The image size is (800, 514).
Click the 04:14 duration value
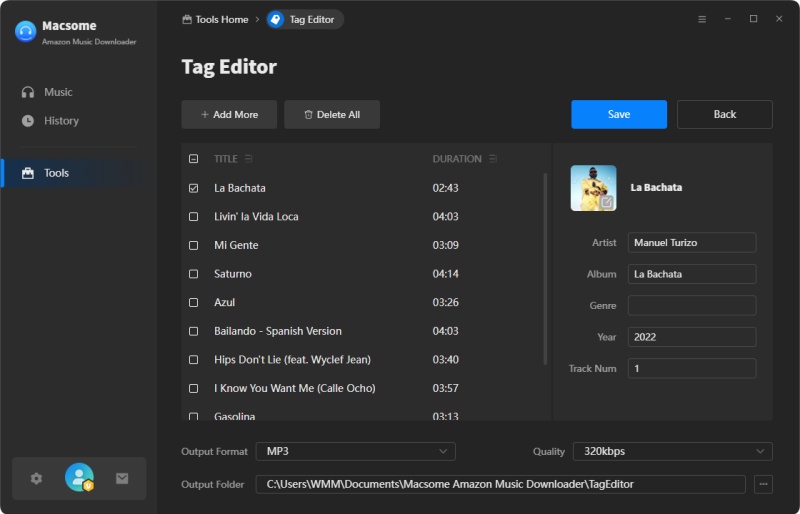tap(445, 274)
